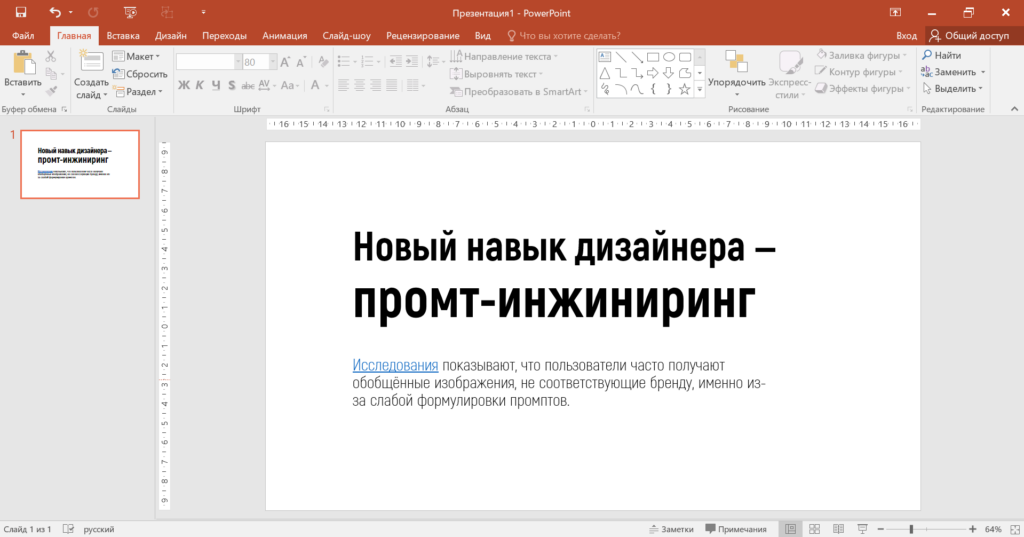Save the presentation using the floppy disk icon
Screen dimensions: 1024x537
point(21,12)
